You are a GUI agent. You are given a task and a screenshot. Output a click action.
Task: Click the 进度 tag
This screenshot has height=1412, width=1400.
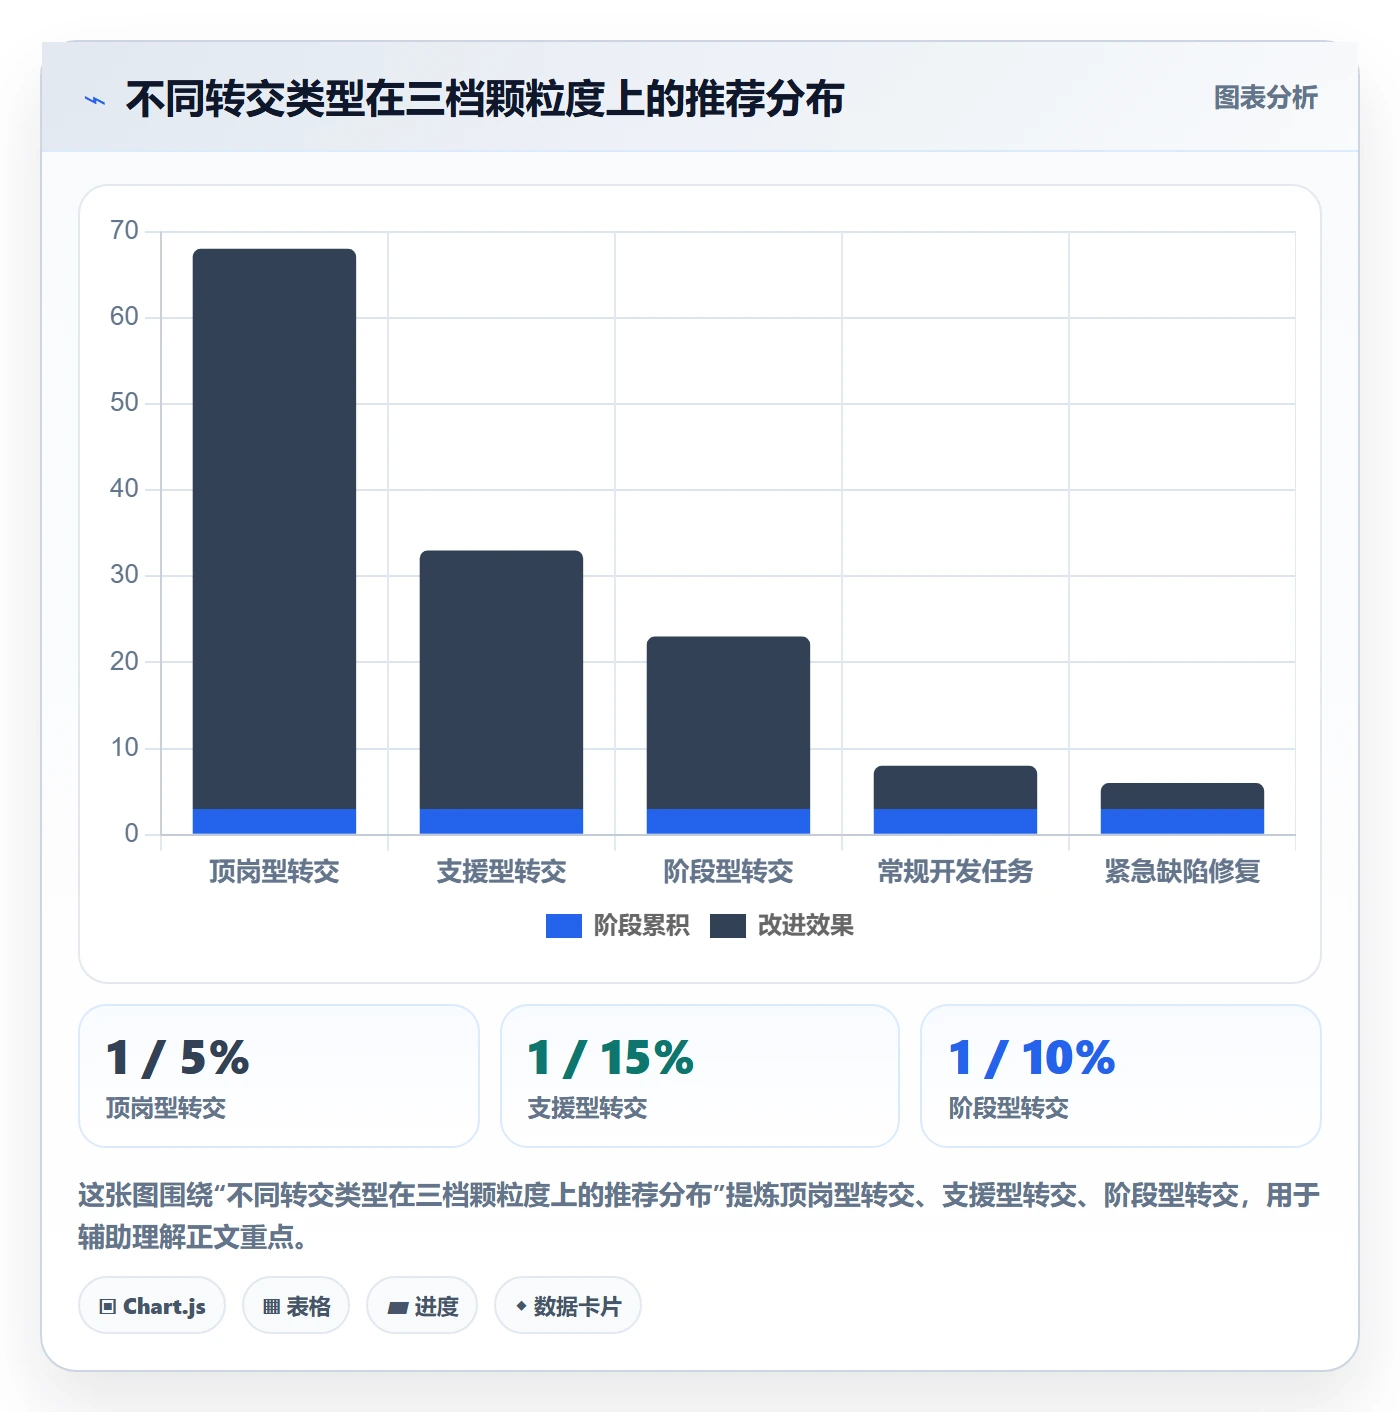click(x=422, y=1306)
